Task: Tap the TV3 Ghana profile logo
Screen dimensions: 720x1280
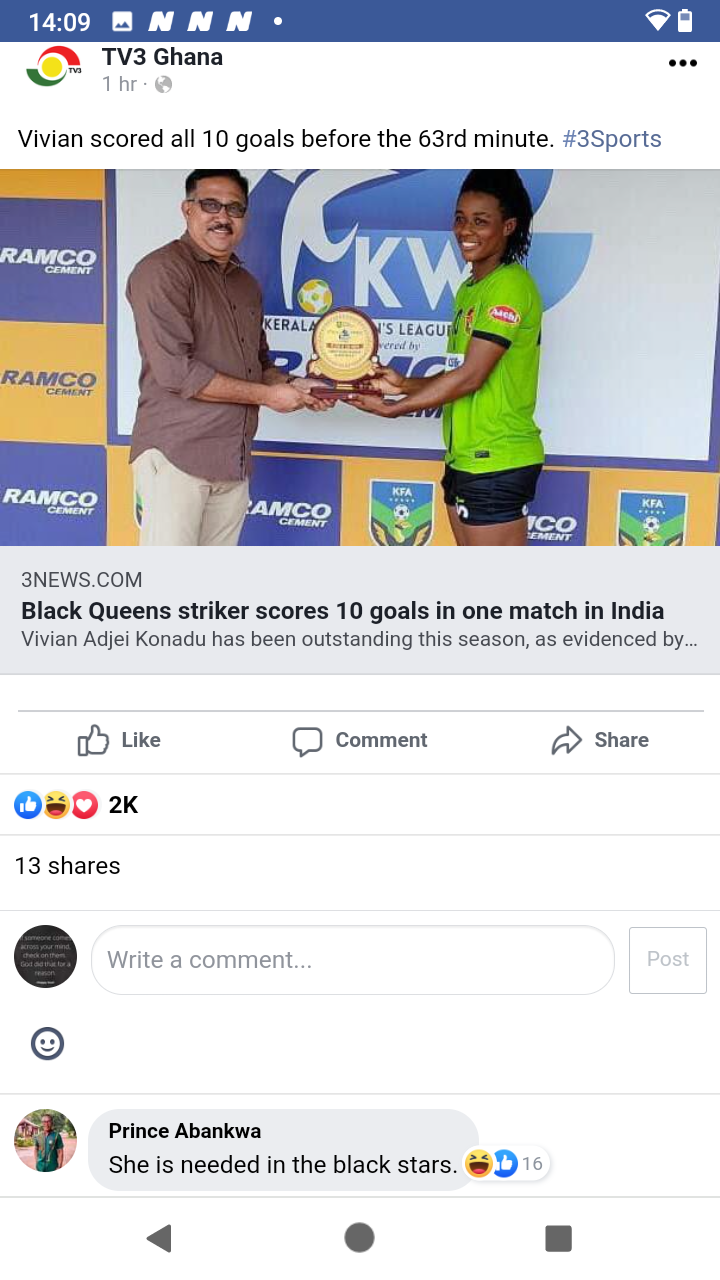Action: pyautogui.click(x=53, y=68)
